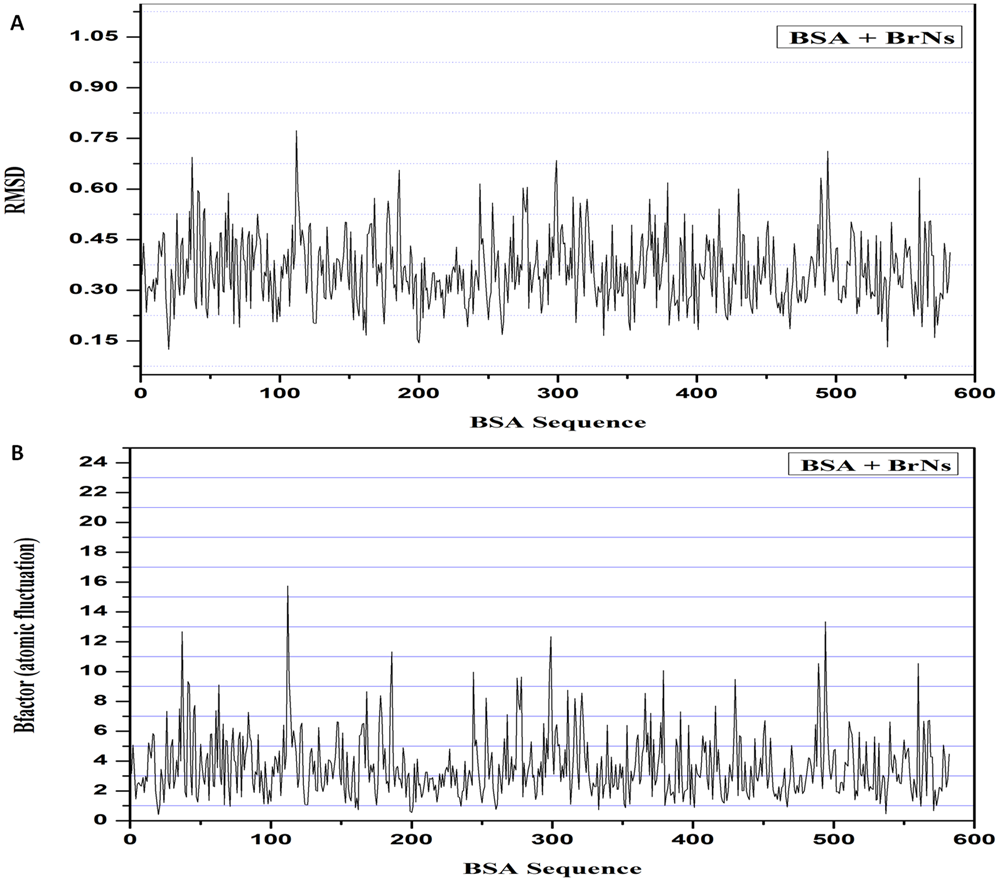The width and height of the screenshot is (1000, 882).
Task: Click the Bfactor peak near residue 115
Action: tap(289, 590)
